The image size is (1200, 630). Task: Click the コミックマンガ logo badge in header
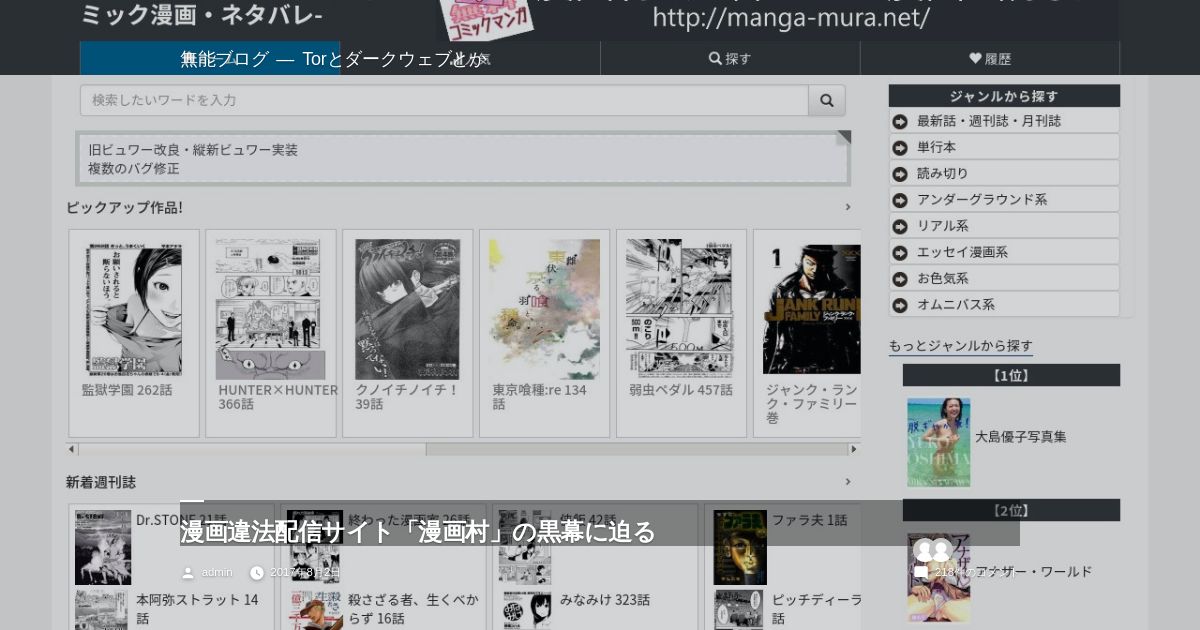click(x=489, y=20)
